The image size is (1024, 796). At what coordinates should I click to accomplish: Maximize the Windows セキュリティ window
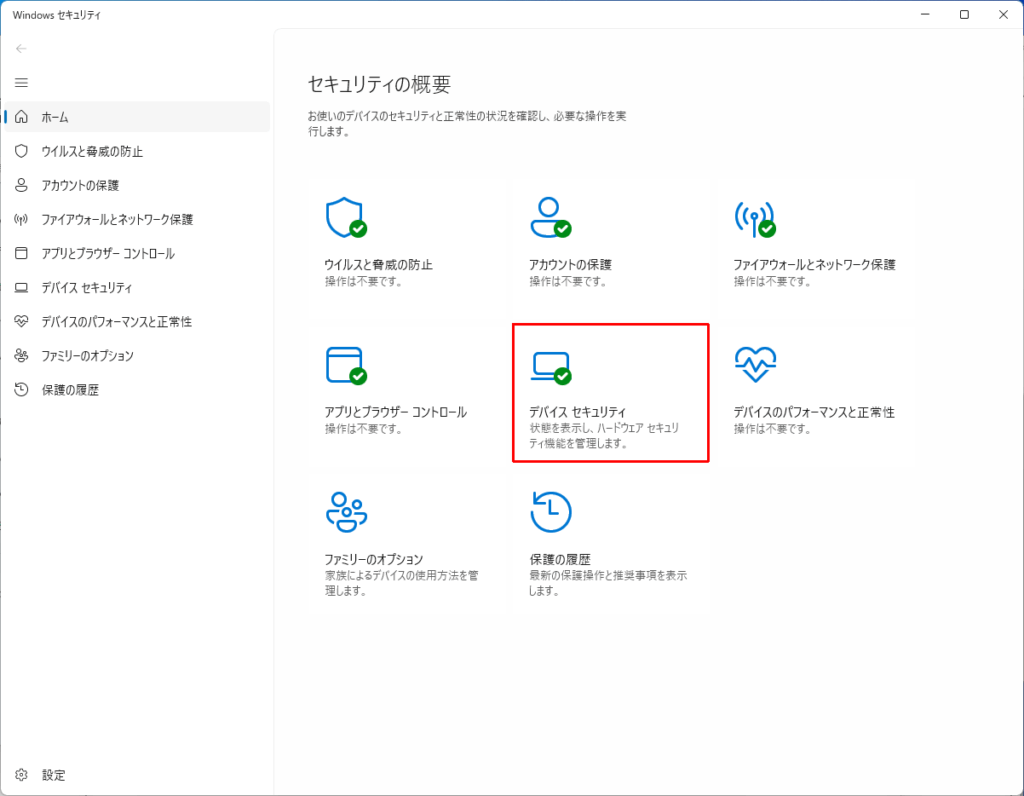[964, 14]
